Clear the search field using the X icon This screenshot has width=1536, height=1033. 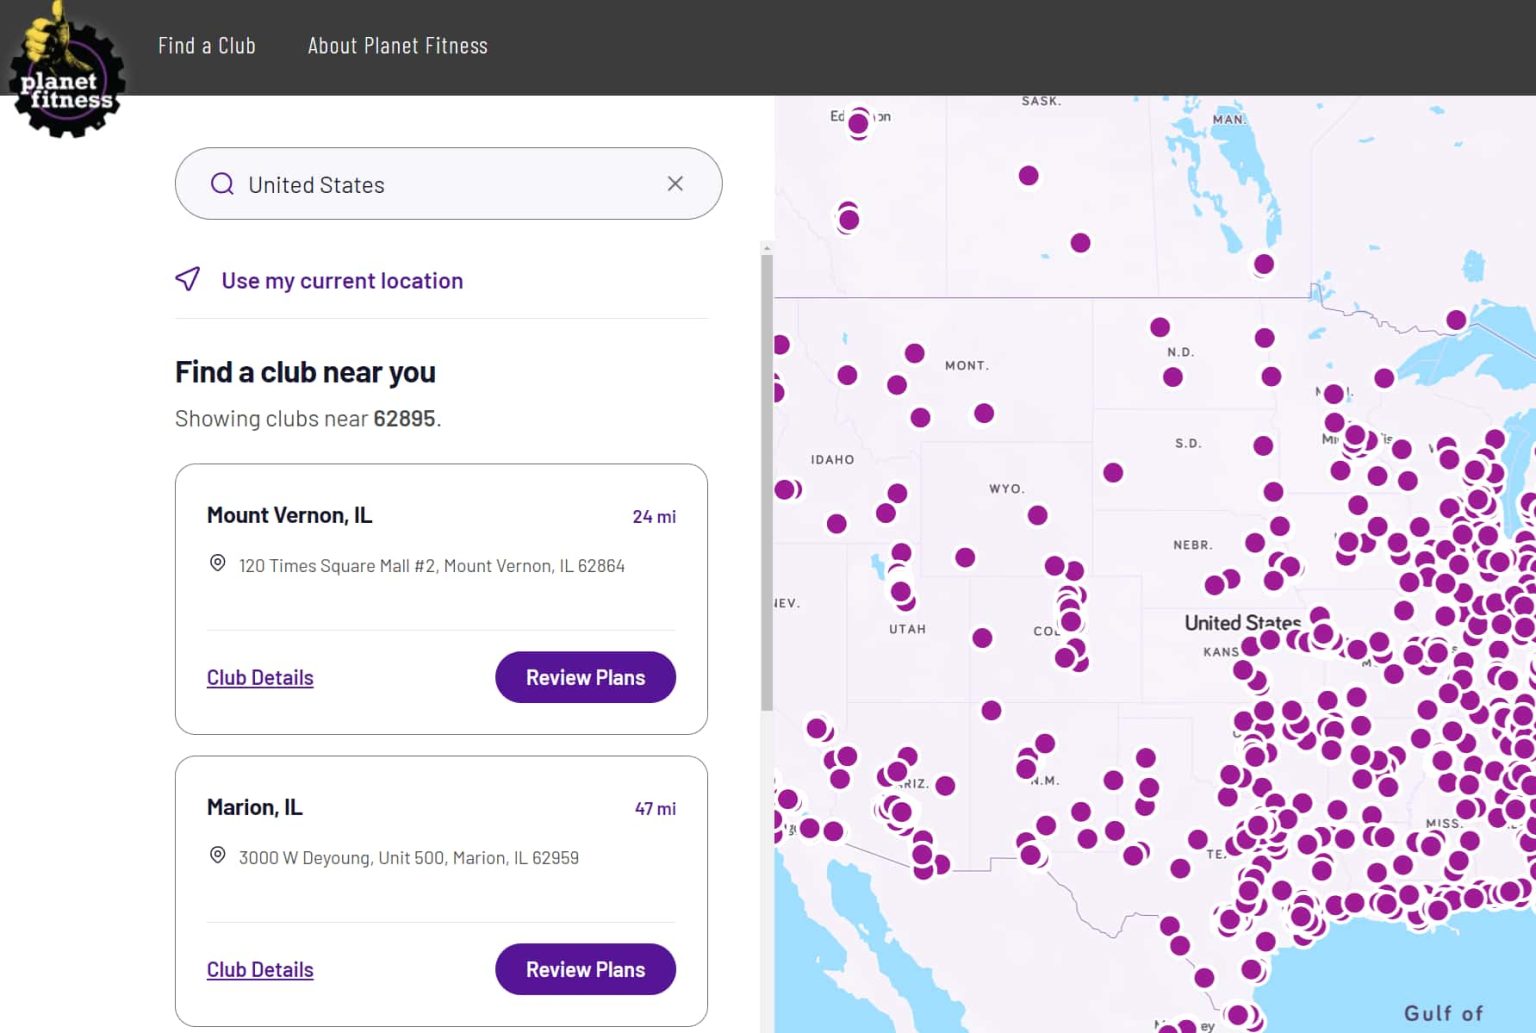pyautogui.click(x=675, y=184)
